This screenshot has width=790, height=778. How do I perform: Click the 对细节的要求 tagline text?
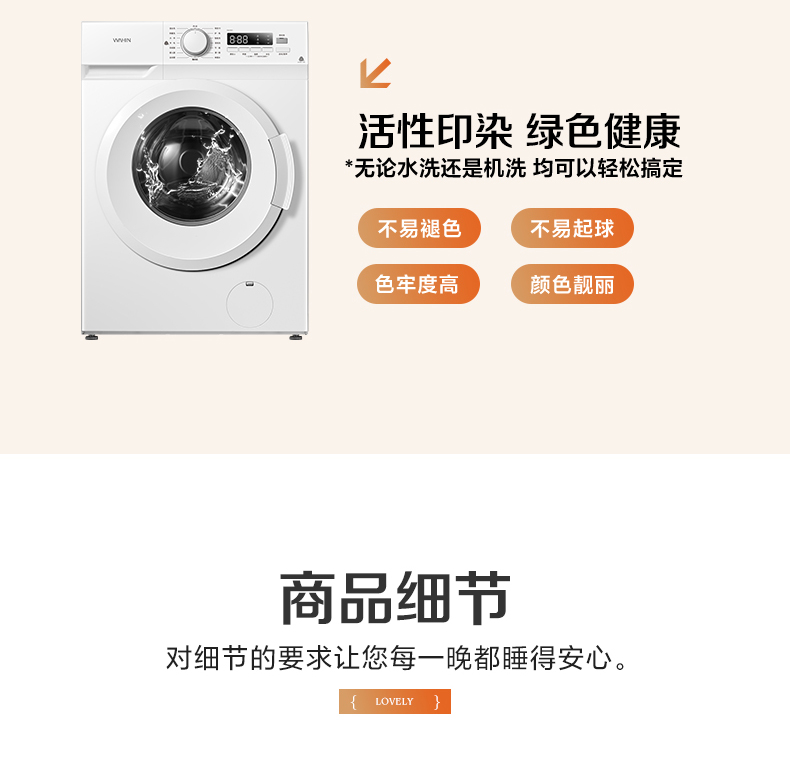pyautogui.click(x=398, y=658)
